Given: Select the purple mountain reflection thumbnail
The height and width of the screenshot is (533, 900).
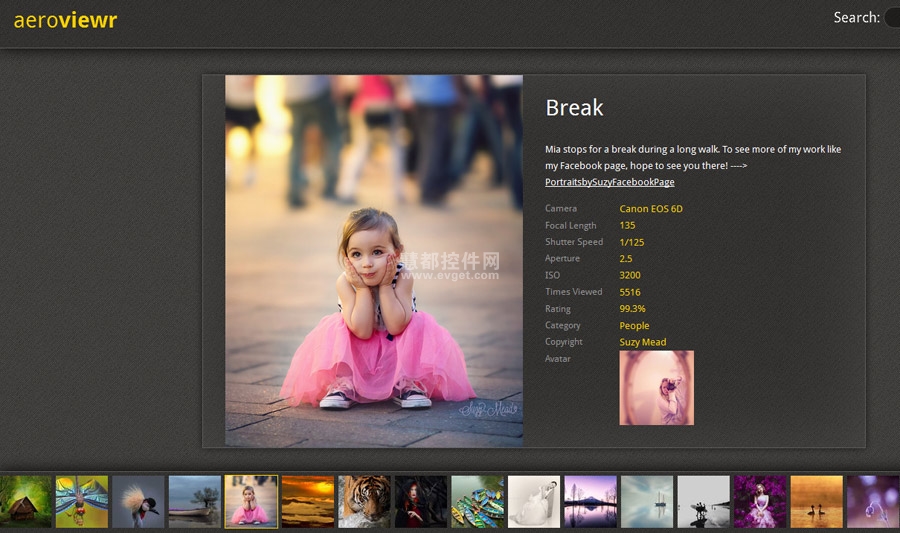Looking at the screenshot, I should (x=590, y=501).
